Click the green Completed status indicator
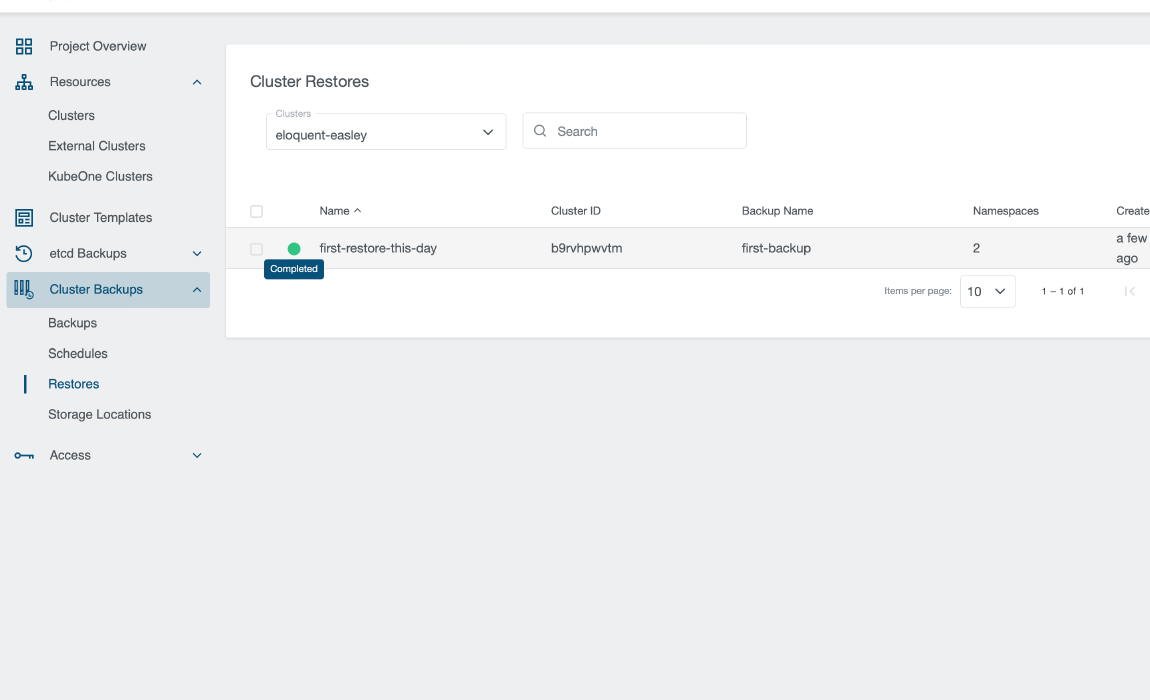The width and height of the screenshot is (1150, 700). (x=293, y=248)
